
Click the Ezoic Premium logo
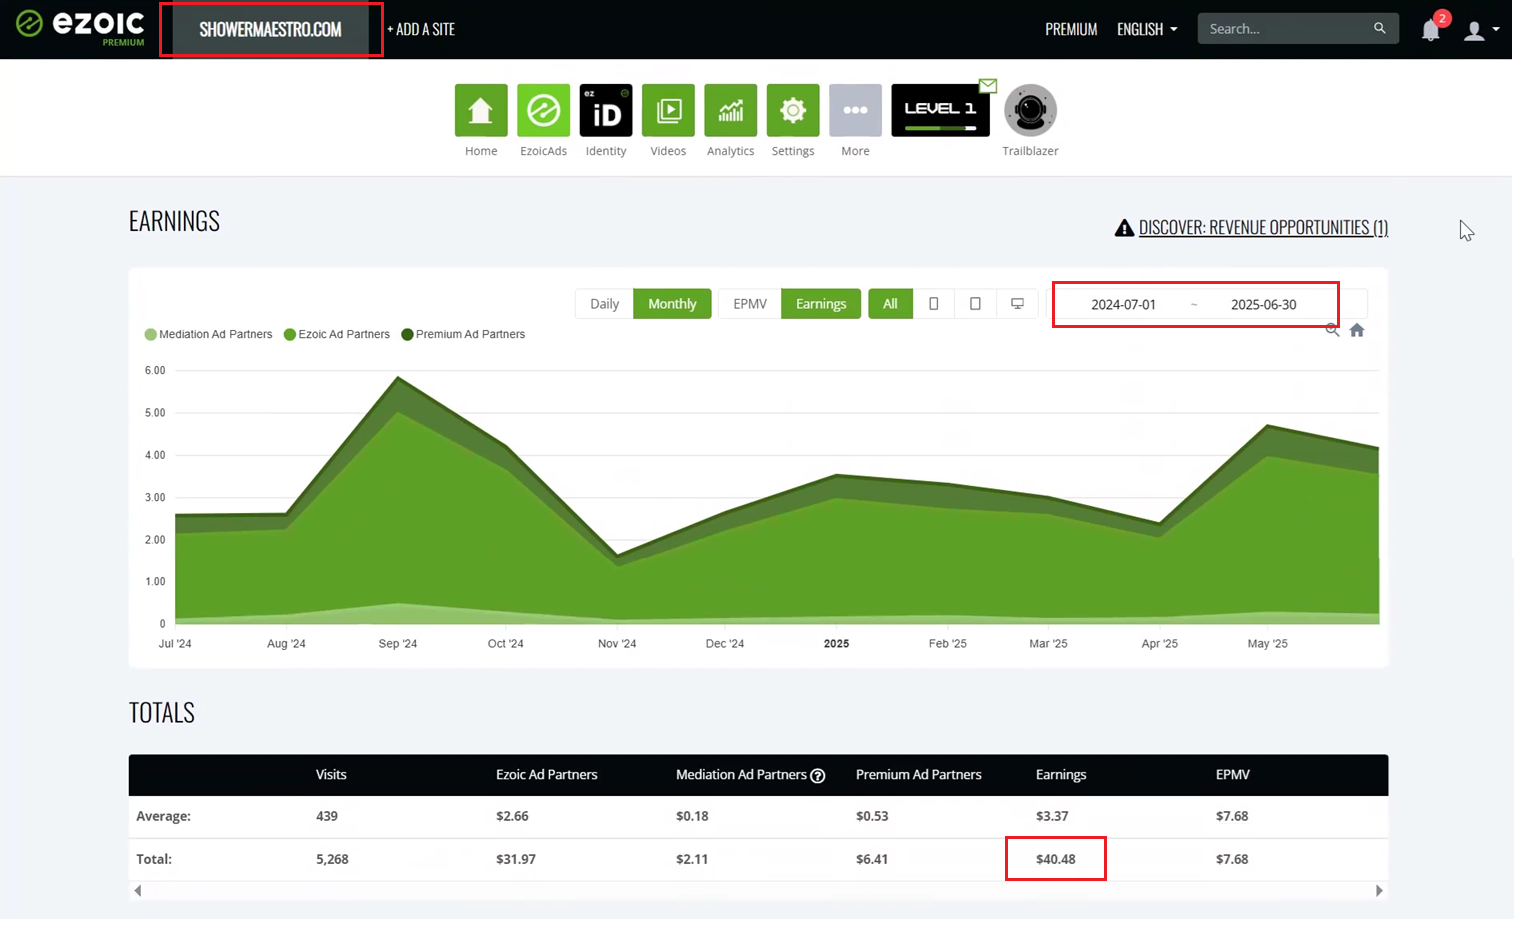tap(80, 26)
